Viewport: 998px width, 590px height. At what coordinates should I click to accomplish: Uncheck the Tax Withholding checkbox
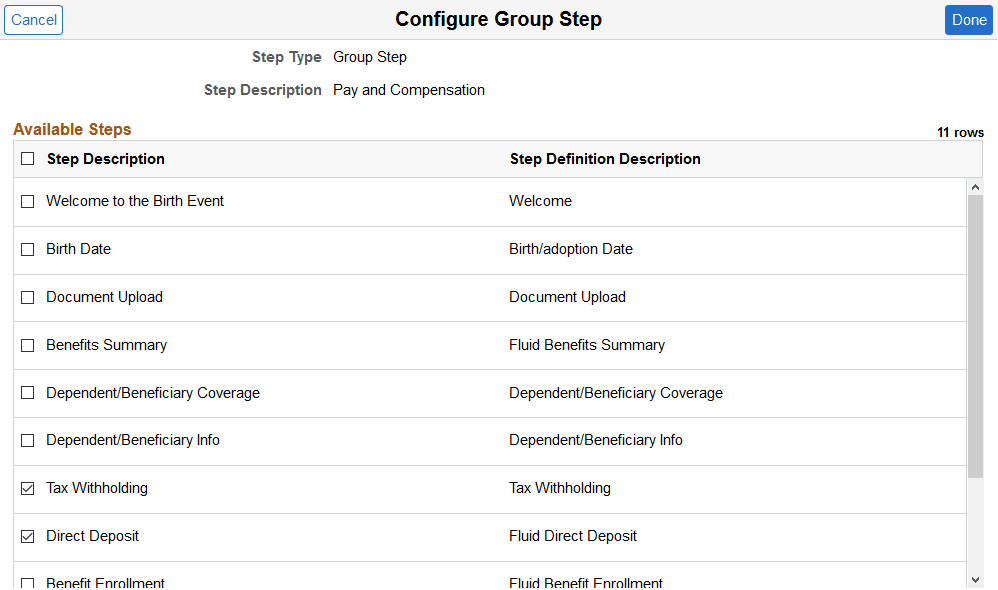click(27, 489)
